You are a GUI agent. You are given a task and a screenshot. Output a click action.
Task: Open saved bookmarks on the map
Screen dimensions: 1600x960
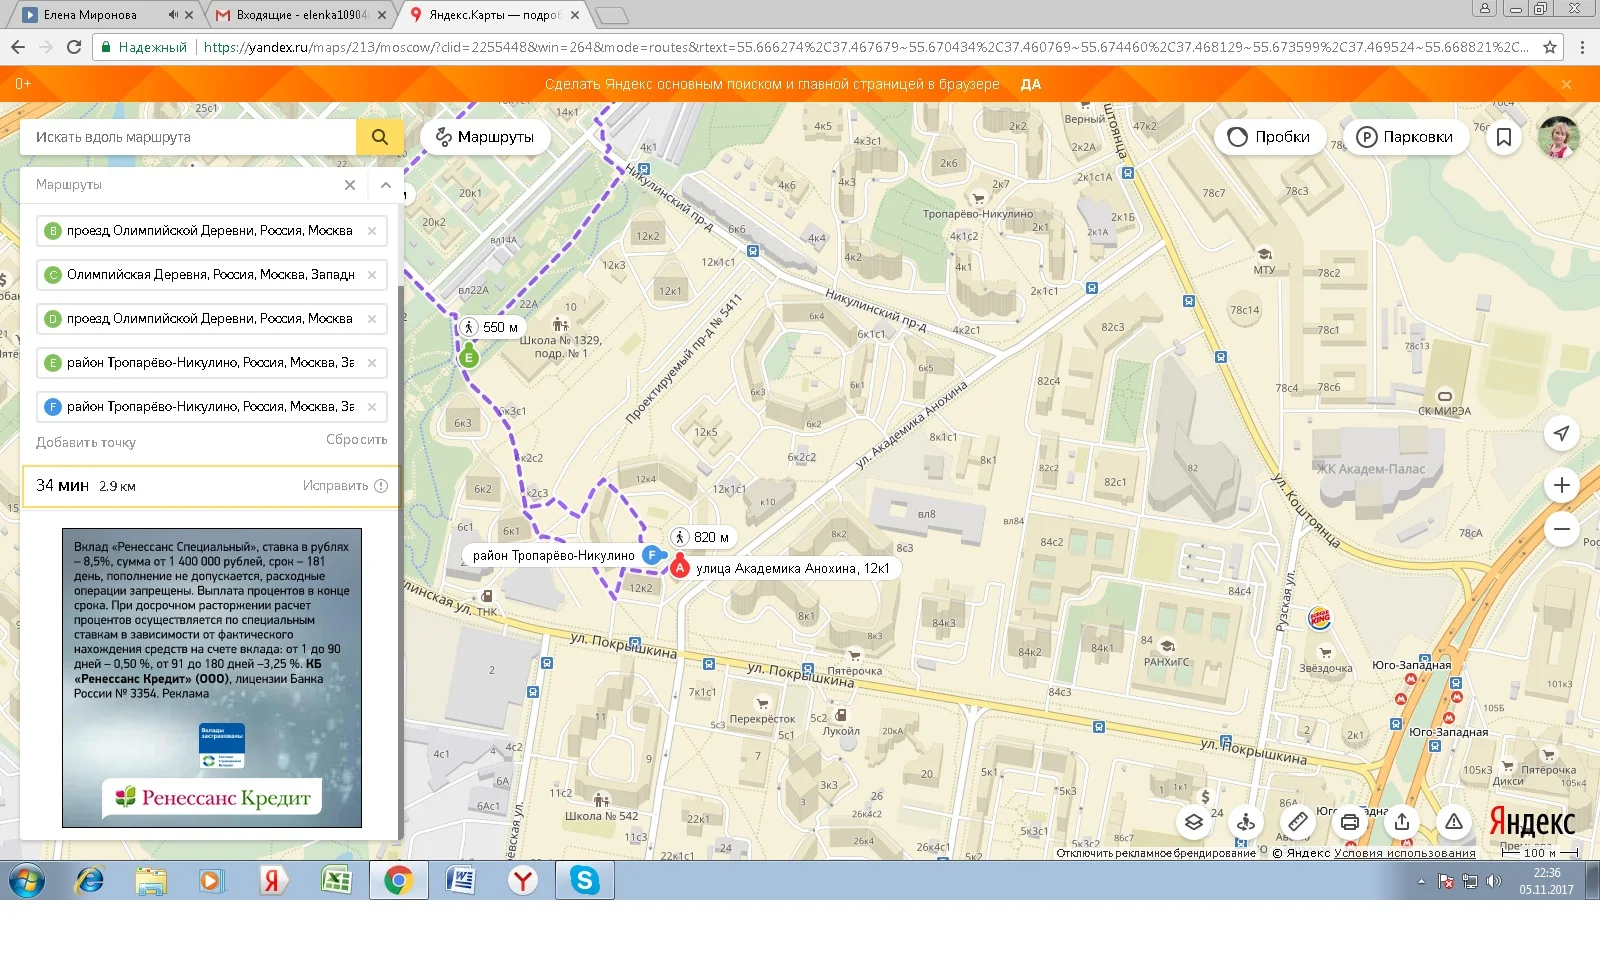1504,137
